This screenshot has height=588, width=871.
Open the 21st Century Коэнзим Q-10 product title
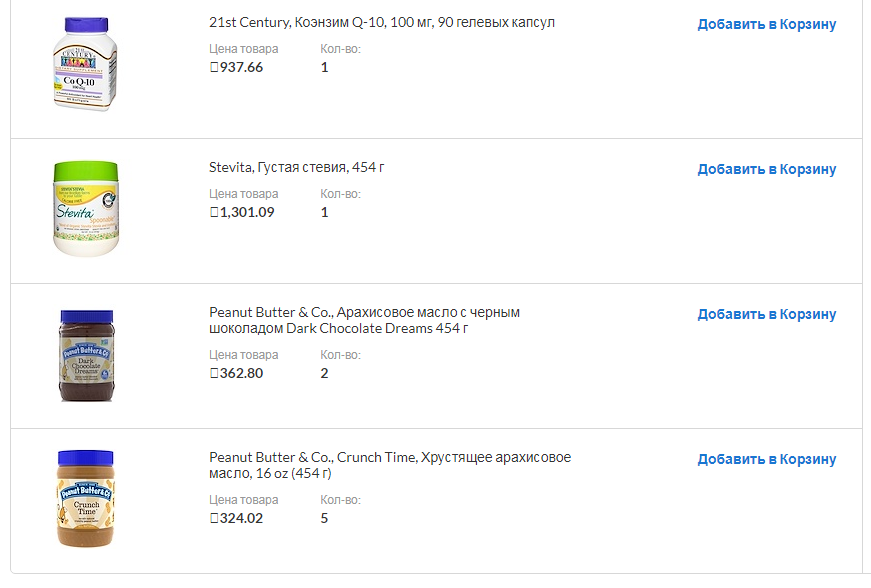pyautogui.click(x=382, y=22)
